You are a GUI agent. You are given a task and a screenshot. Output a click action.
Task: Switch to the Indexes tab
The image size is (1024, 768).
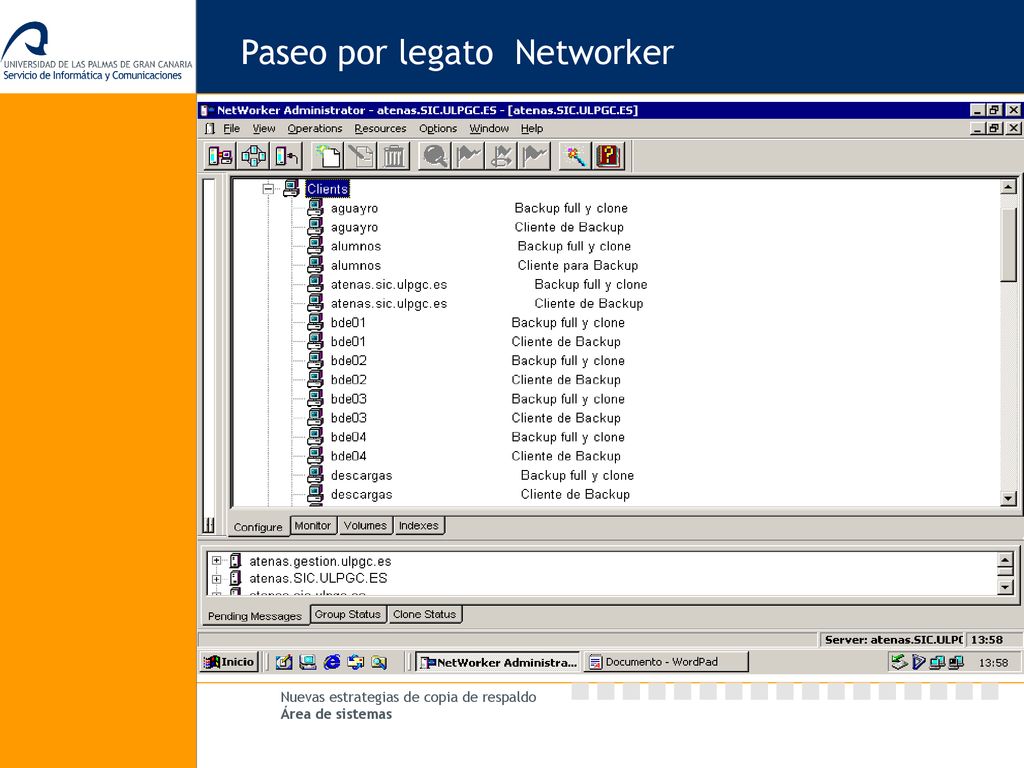tap(419, 526)
